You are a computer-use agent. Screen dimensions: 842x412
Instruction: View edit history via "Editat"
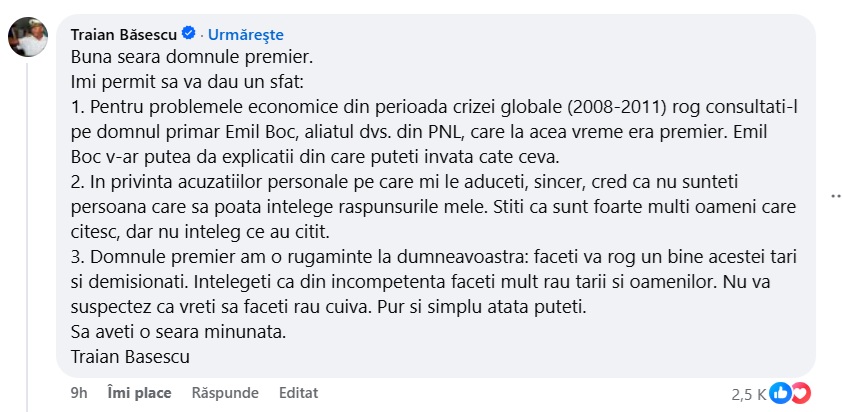coord(297,393)
